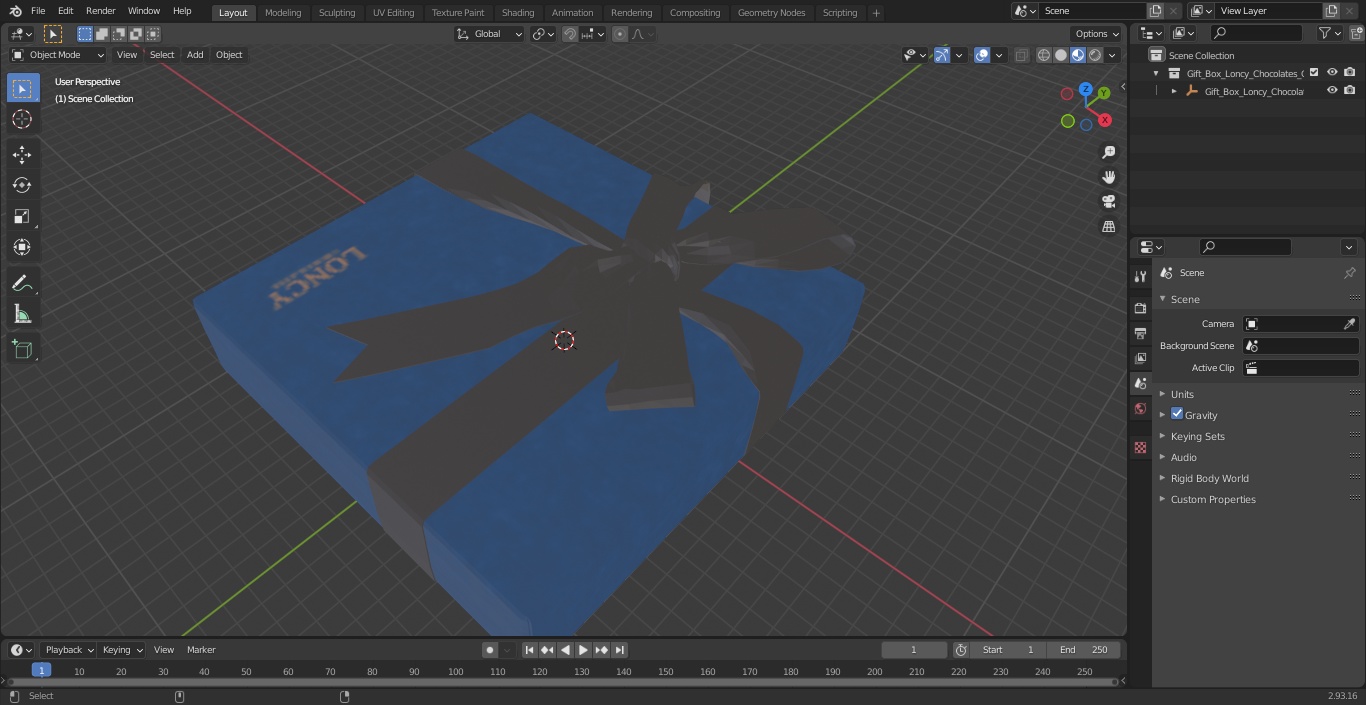The image size is (1366, 705).
Task: Toggle viewport gizmos button
Action: point(942,55)
